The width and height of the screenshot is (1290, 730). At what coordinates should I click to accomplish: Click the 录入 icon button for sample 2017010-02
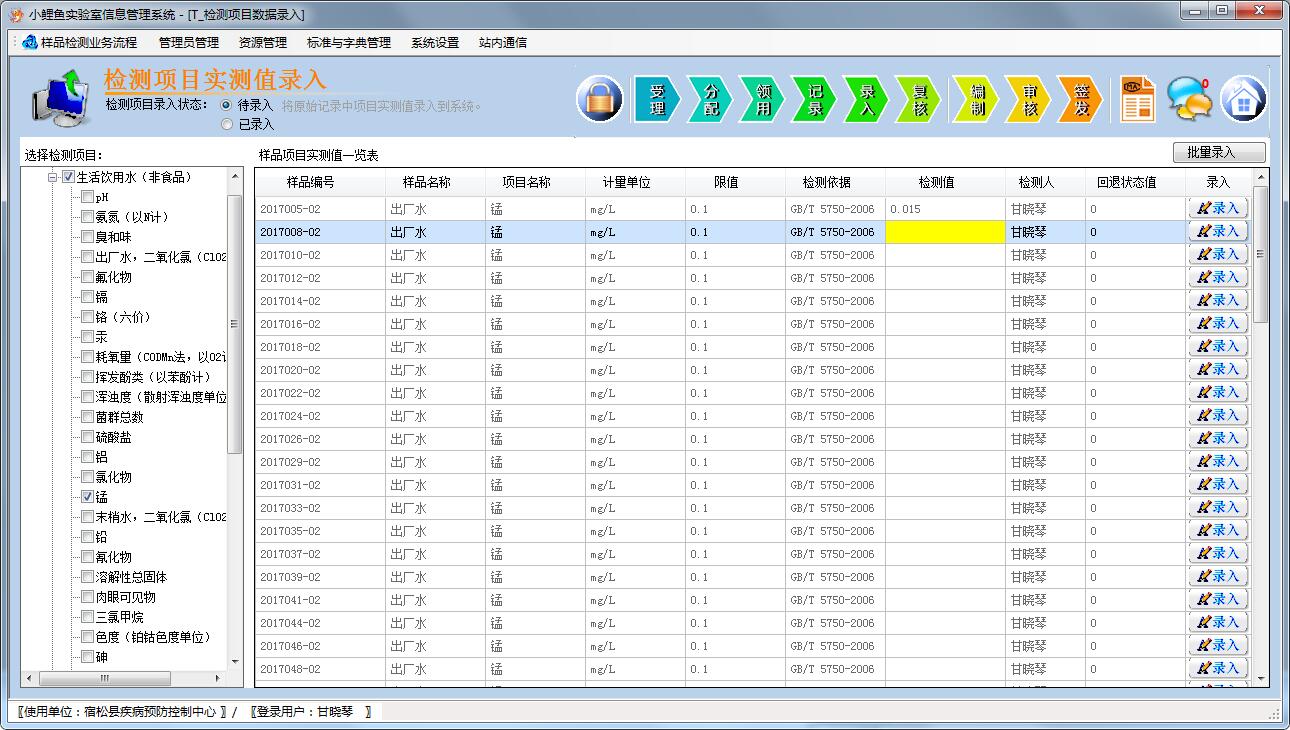(x=1218, y=254)
